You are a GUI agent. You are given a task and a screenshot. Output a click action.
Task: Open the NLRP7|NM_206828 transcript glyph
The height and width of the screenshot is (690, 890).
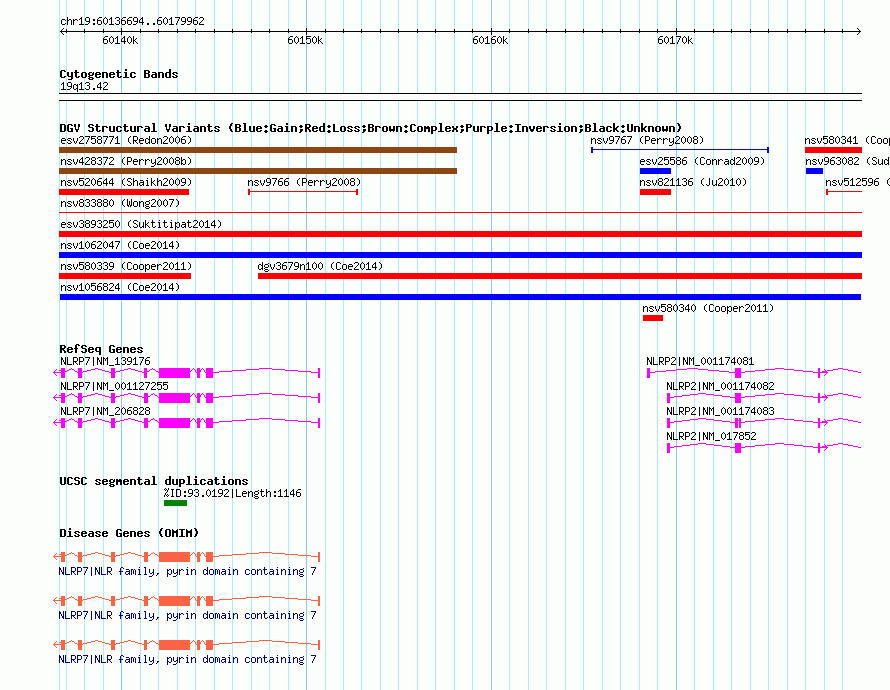tap(187, 423)
